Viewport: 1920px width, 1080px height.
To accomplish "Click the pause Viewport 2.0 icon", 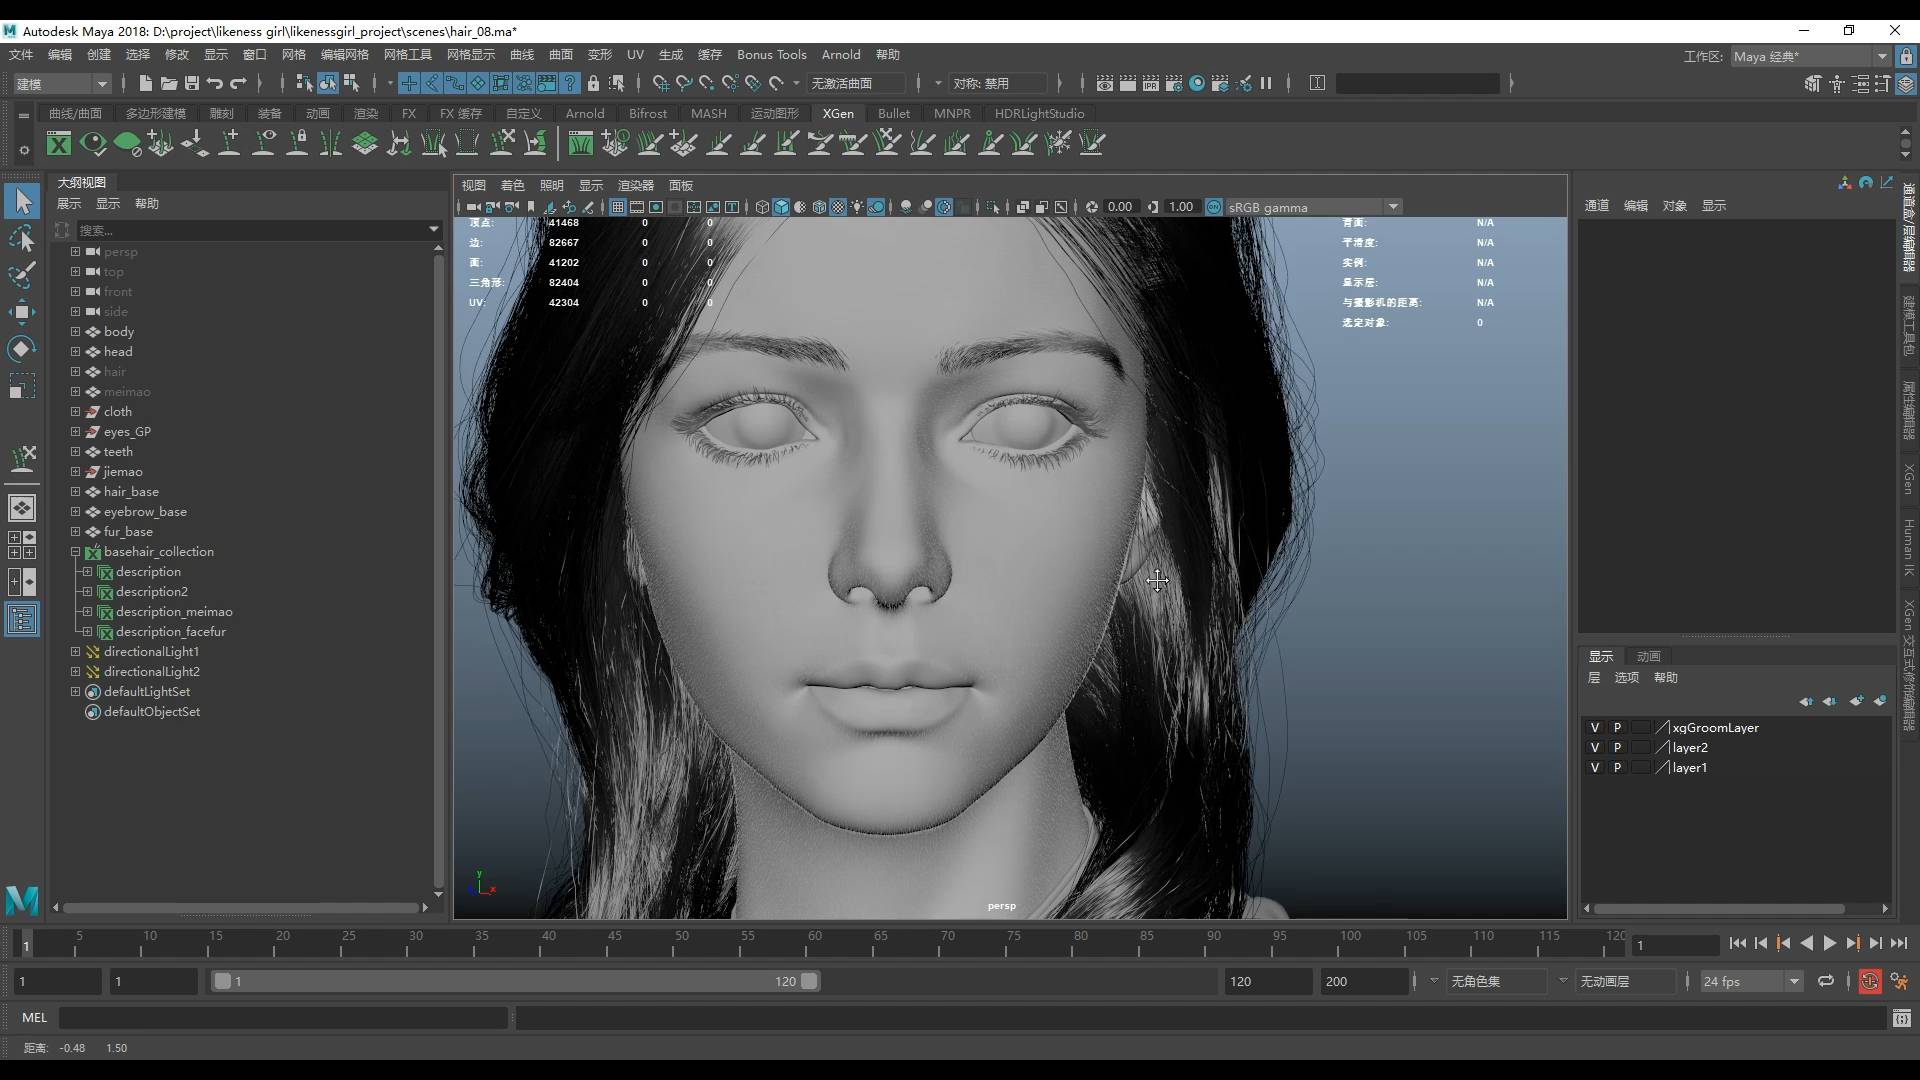I will tap(1266, 83).
